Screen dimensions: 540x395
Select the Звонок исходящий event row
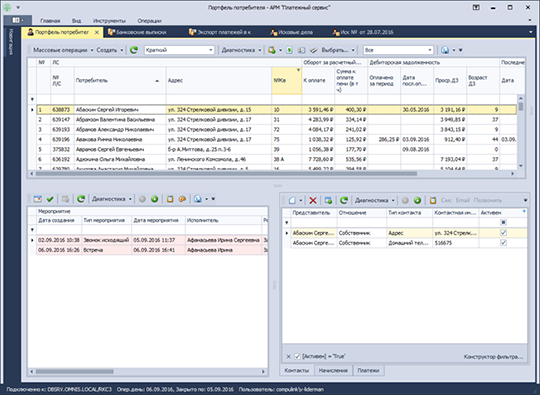tap(152, 240)
